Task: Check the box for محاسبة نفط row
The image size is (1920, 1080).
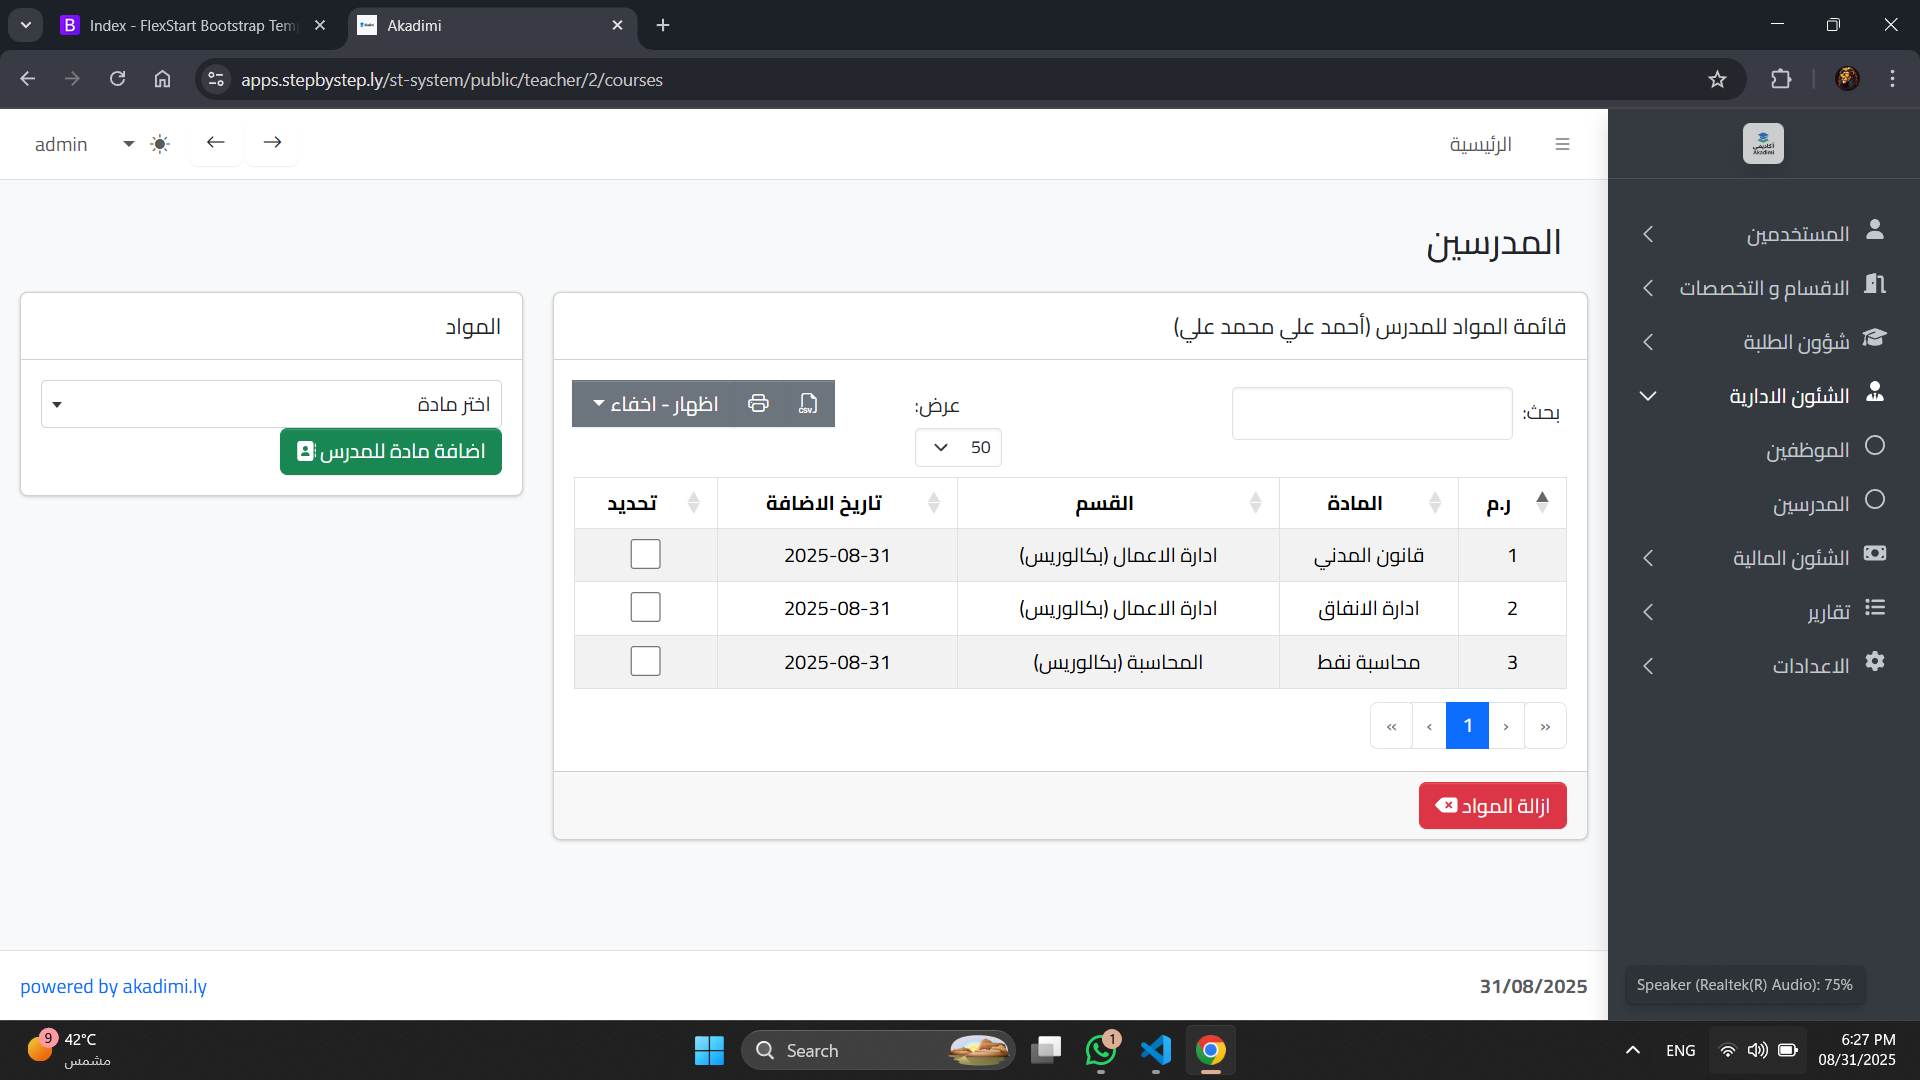Action: click(x=645, y=661)
